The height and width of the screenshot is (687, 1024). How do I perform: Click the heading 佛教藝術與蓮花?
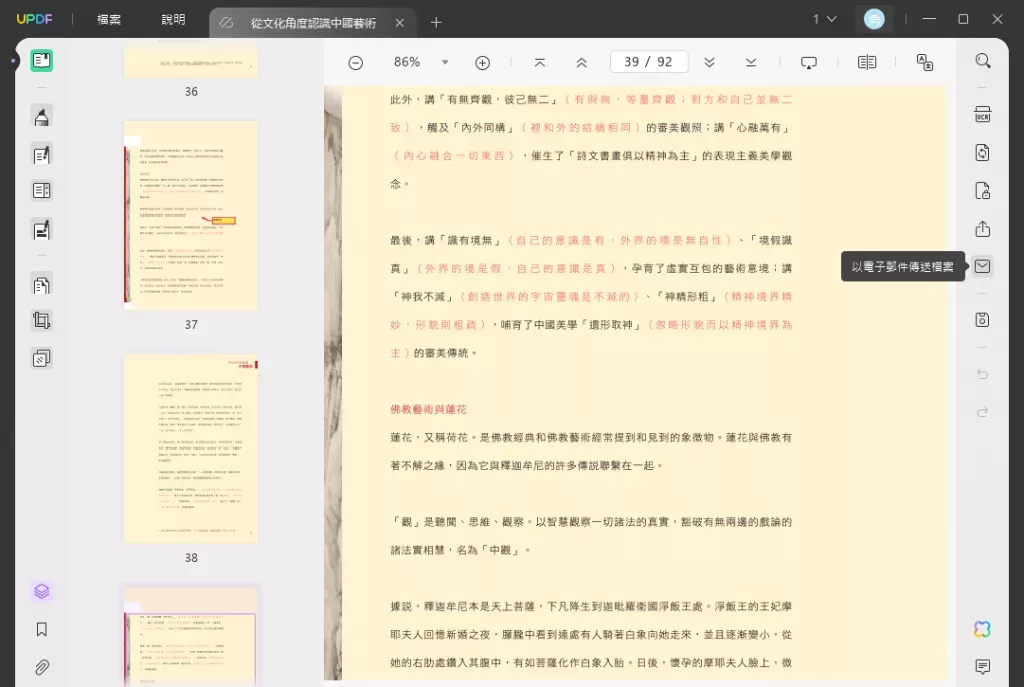point(428,409)
